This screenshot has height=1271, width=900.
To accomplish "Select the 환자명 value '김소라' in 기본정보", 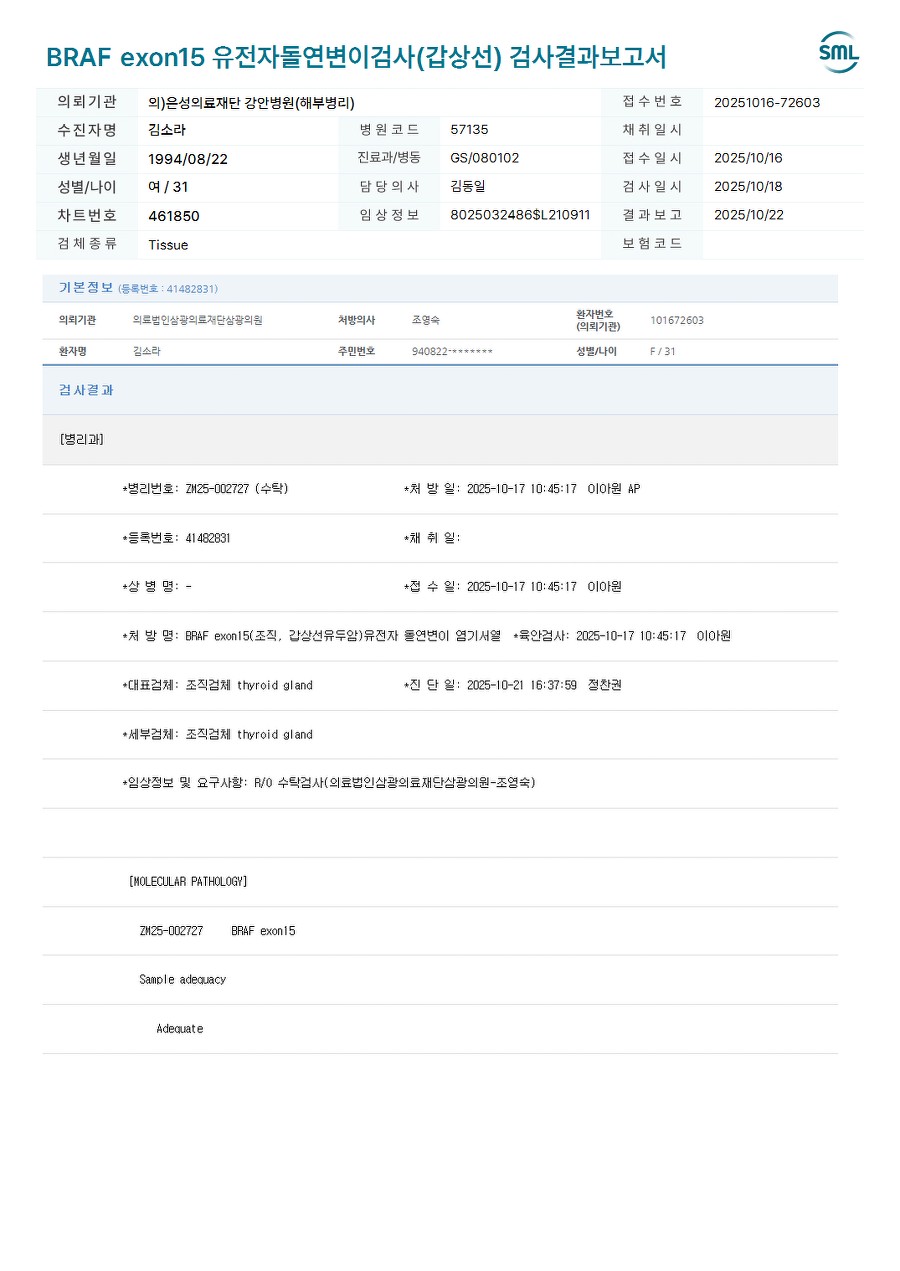I will [146, 351].
